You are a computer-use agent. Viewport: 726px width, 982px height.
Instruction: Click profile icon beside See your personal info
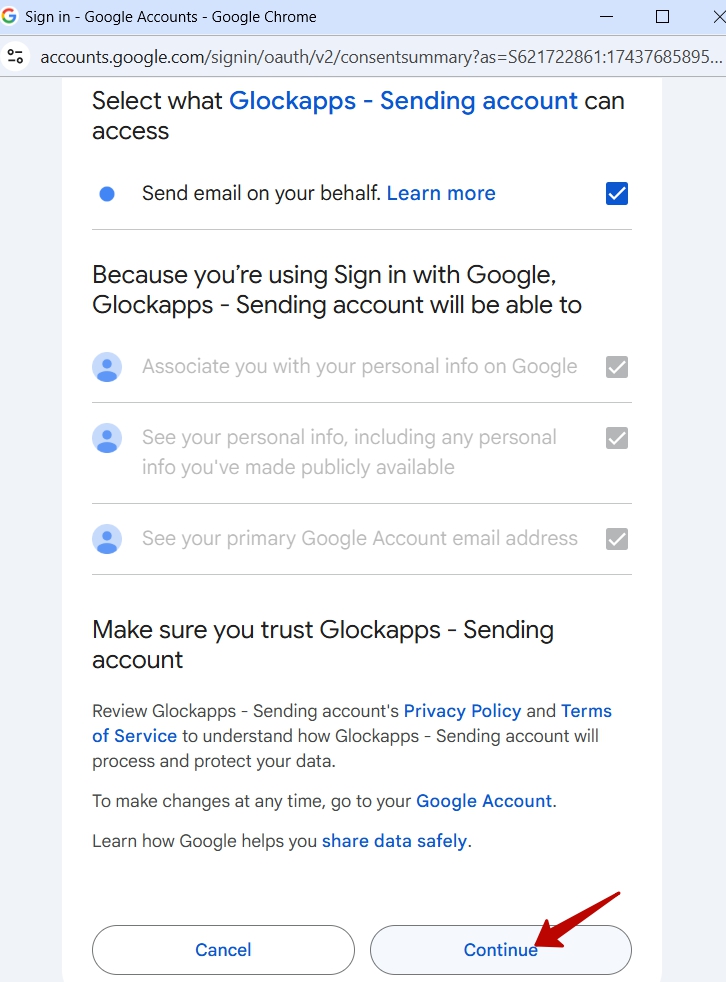pos(107,438)
